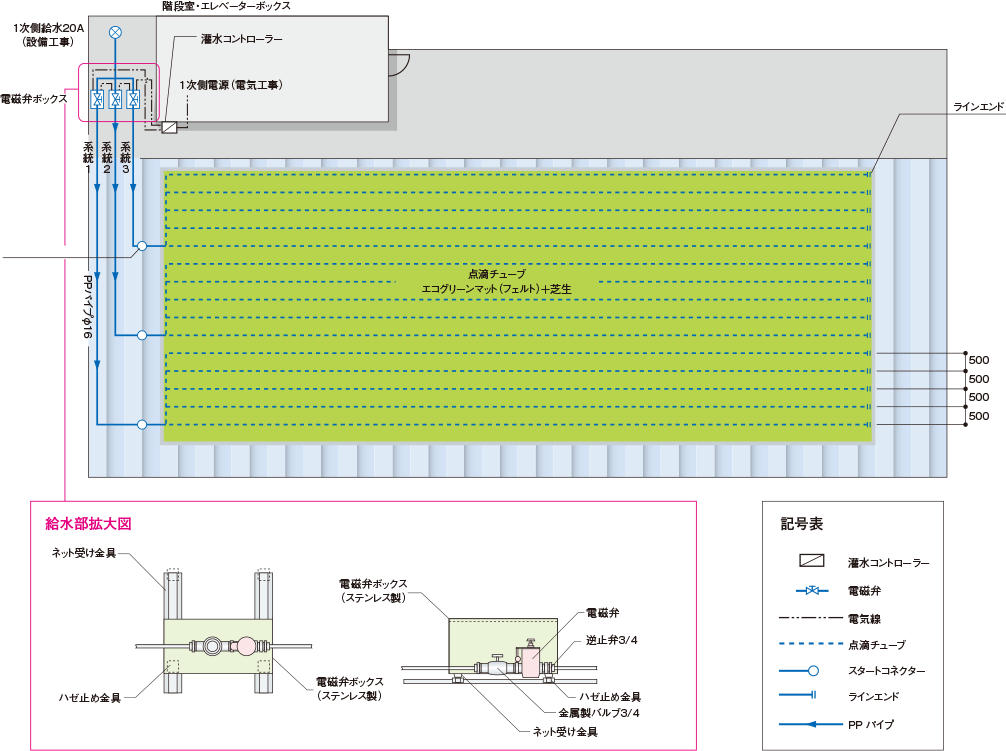Click the エコグリーンマット(フェルト)+芝生 text
The width and height of the screenshot is (1006, 751).
497,289
